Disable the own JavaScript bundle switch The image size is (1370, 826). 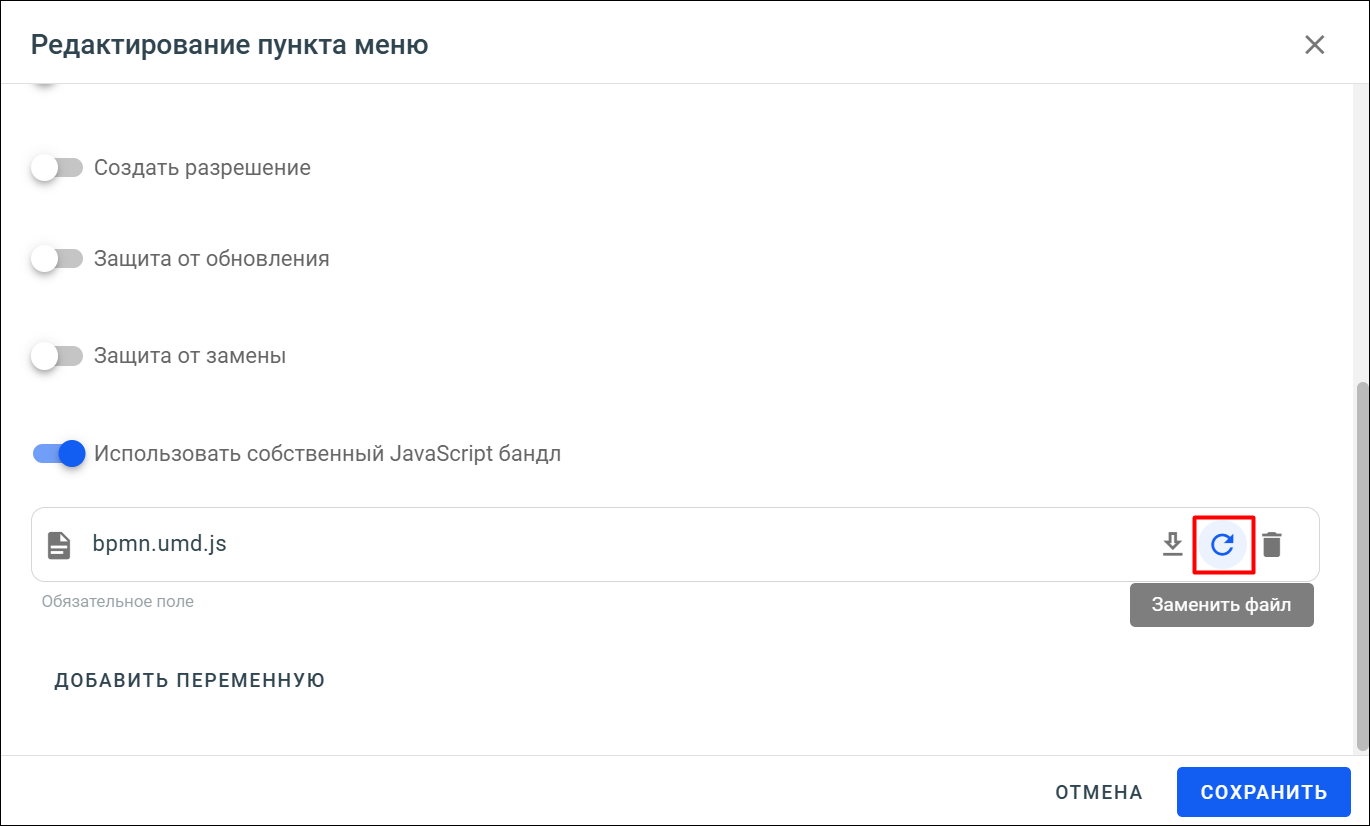[x=59, y=454]
